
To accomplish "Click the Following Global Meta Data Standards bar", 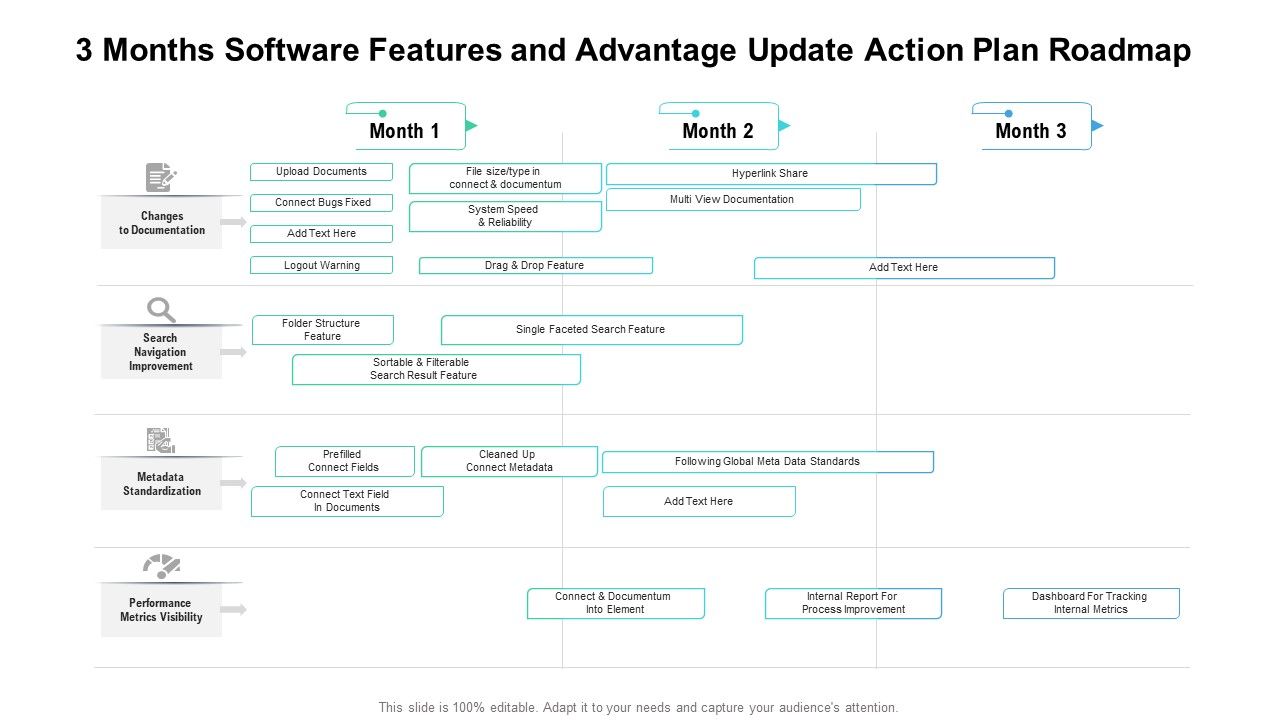I will click(x=768, y=462).
